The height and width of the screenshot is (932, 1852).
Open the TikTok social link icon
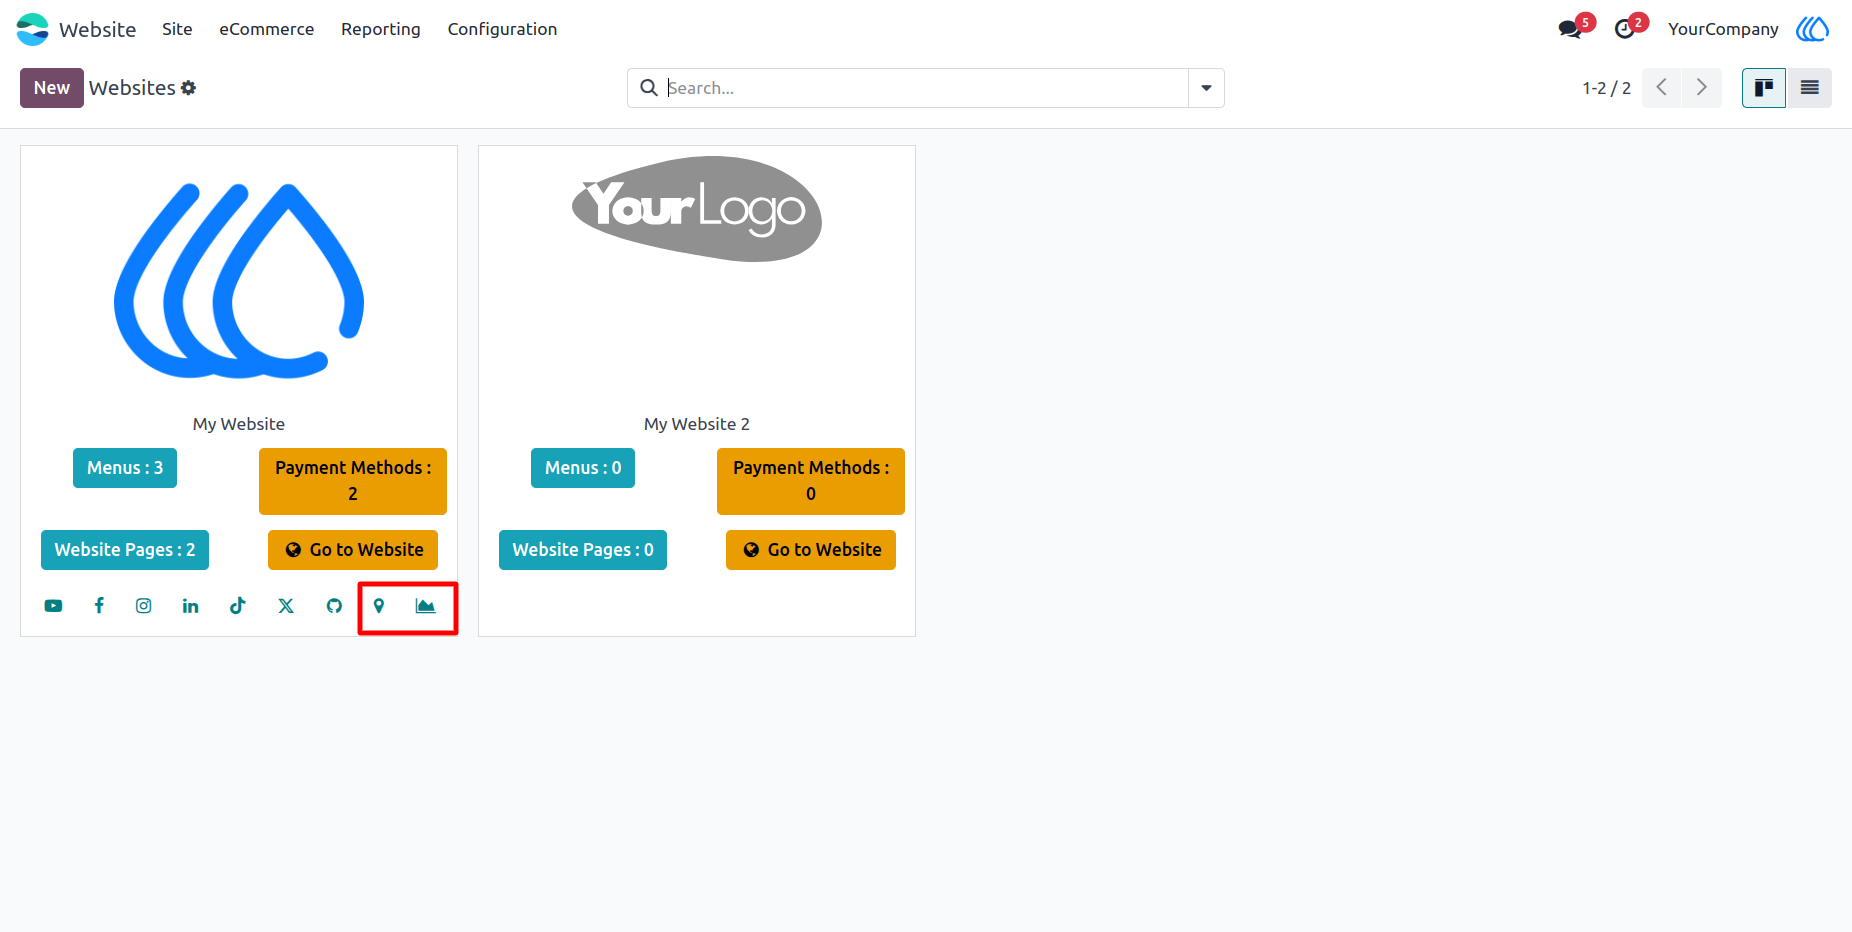(x=237, y=606)
